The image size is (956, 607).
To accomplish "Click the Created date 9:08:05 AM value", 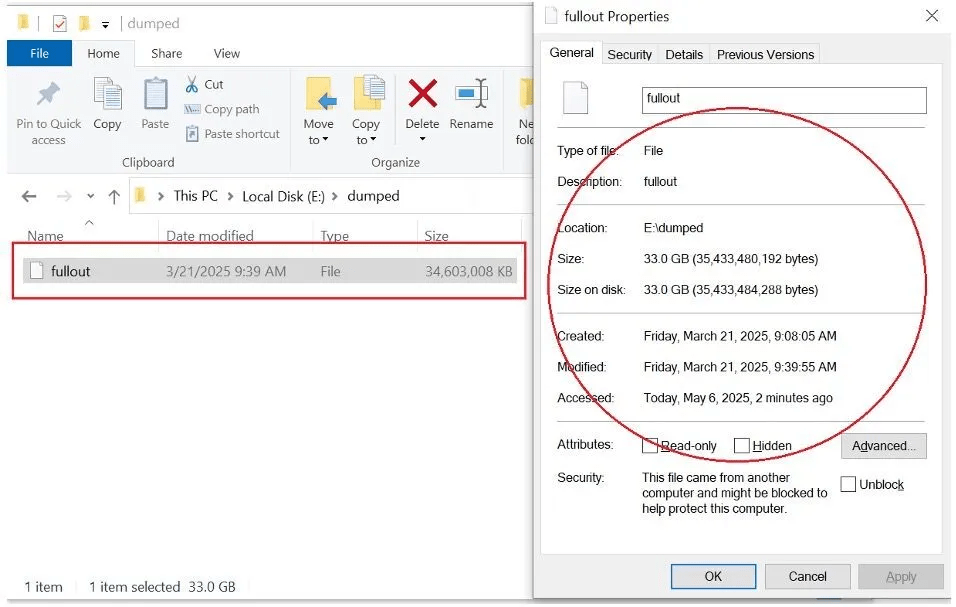I will 740,336.
